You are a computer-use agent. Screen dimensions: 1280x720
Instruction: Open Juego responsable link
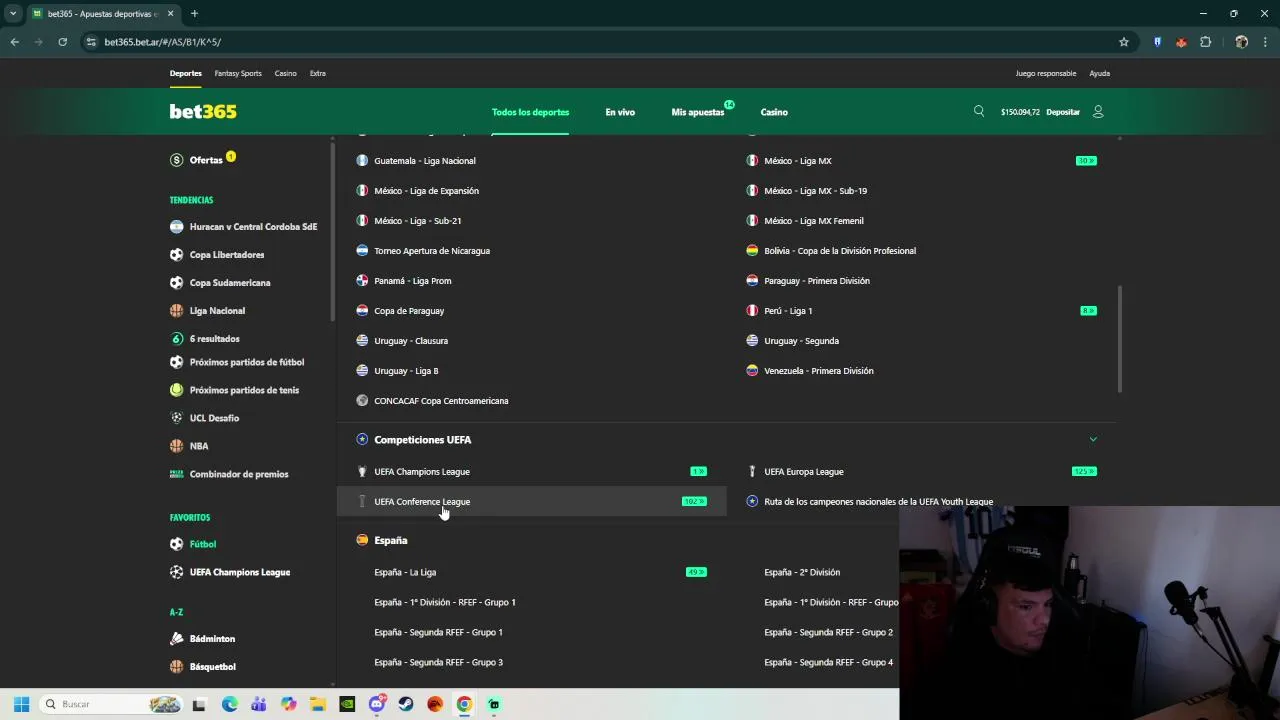tap(1046, 73)
